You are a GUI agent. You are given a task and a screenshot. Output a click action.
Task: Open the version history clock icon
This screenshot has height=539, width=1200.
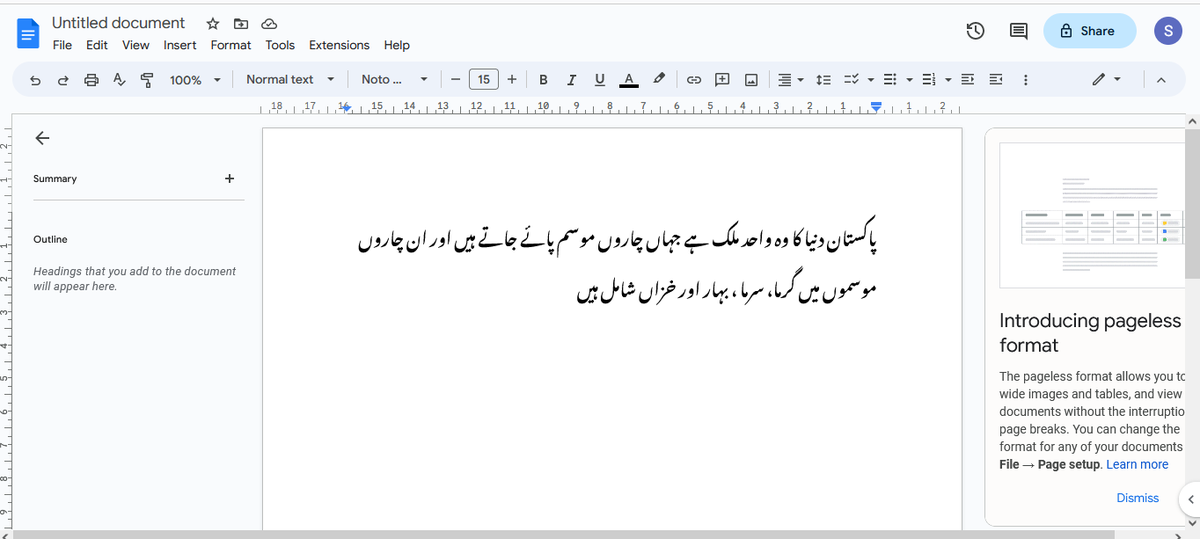(977, 31)
